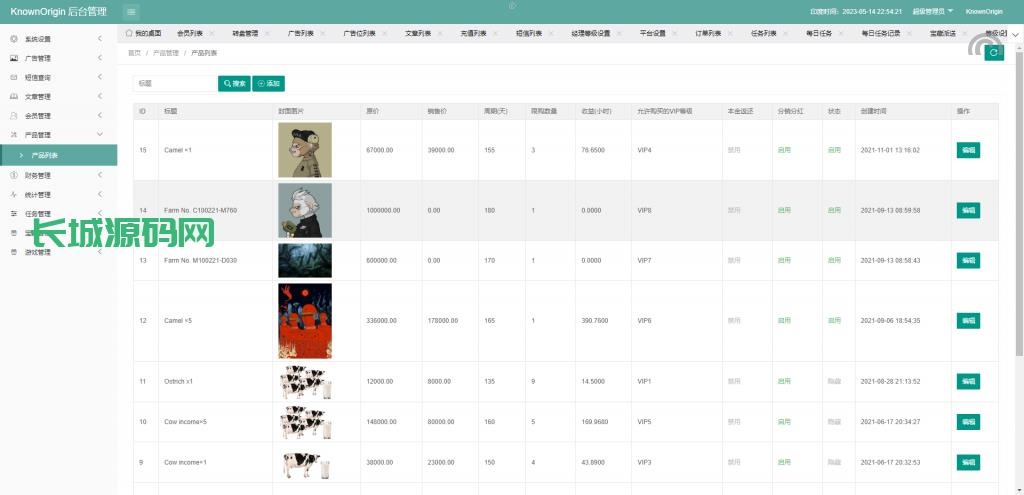Click the hamburger menu toggle icon
This screenshot has width=1024, height=495.
pyautogui.click(x=132, y=11)
